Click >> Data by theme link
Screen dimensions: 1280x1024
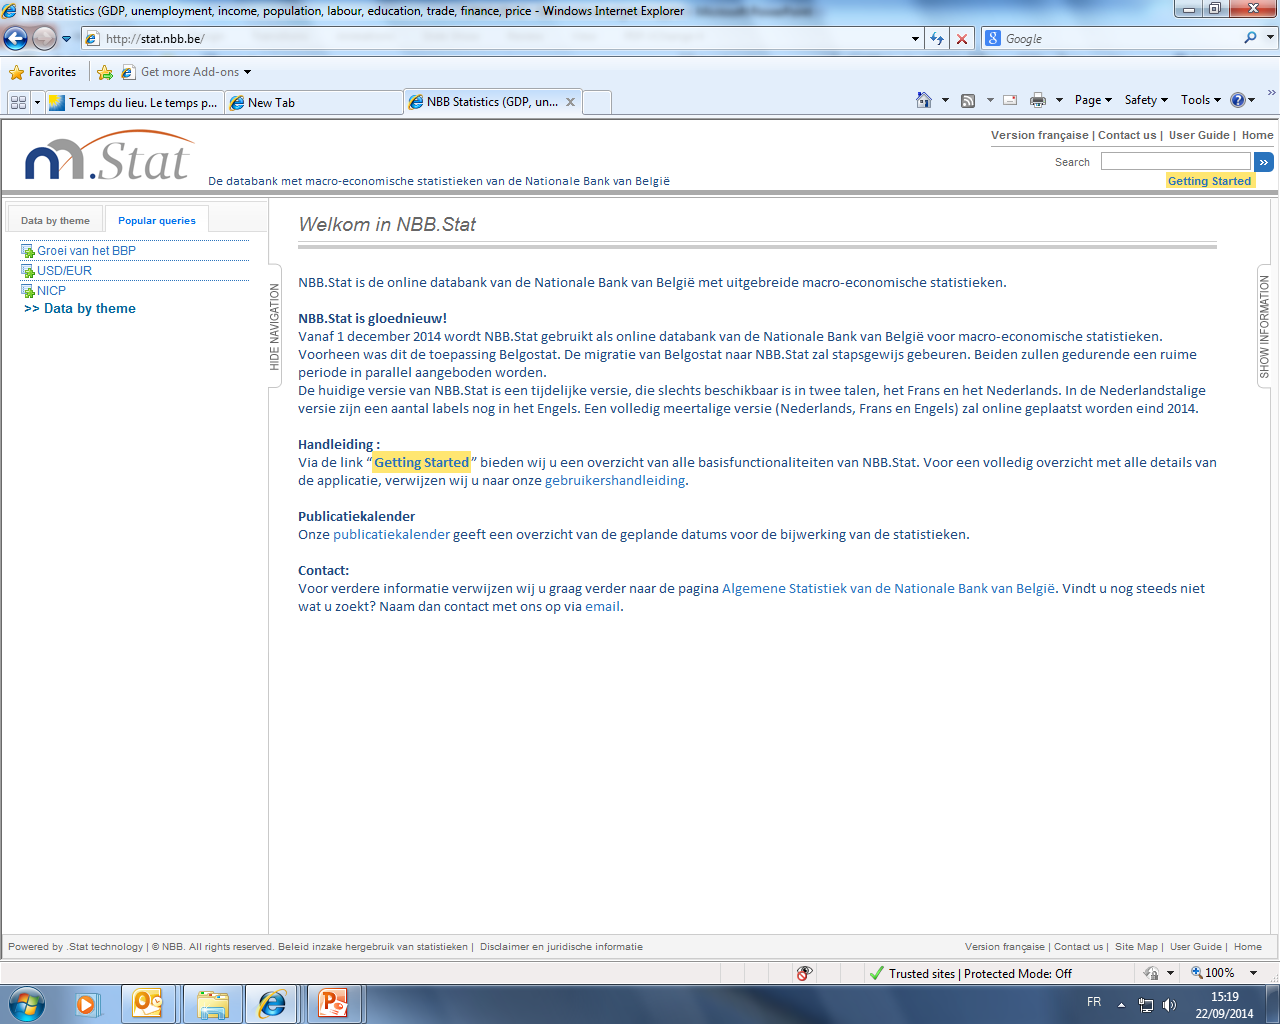(80, 308)
